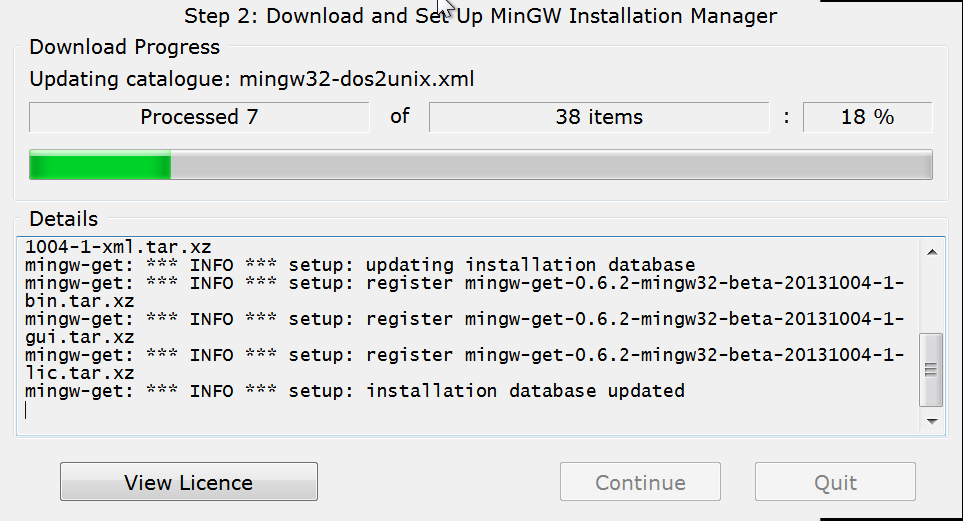Click the "18 %" percentage field

(867, 117)
